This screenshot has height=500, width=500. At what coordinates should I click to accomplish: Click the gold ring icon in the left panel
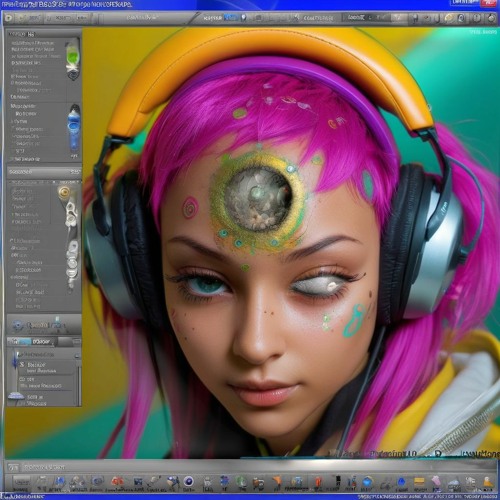click(64, 192)
